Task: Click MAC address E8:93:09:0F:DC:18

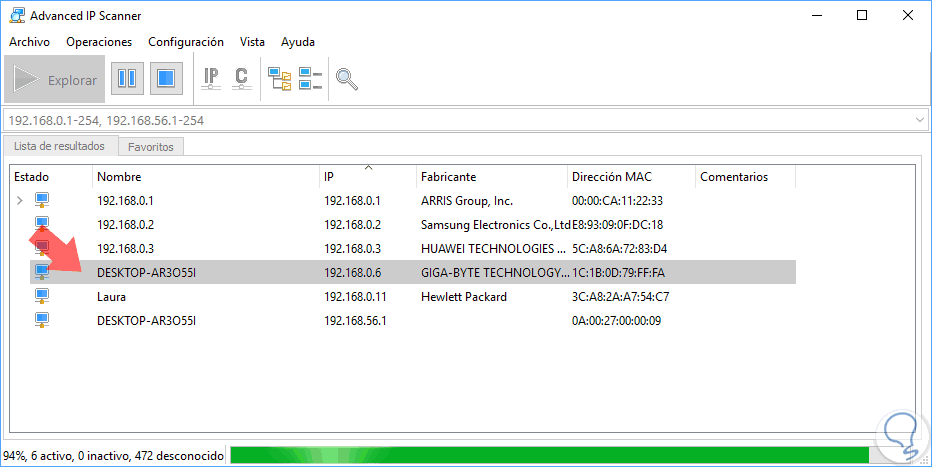Action: pos(617,225)
